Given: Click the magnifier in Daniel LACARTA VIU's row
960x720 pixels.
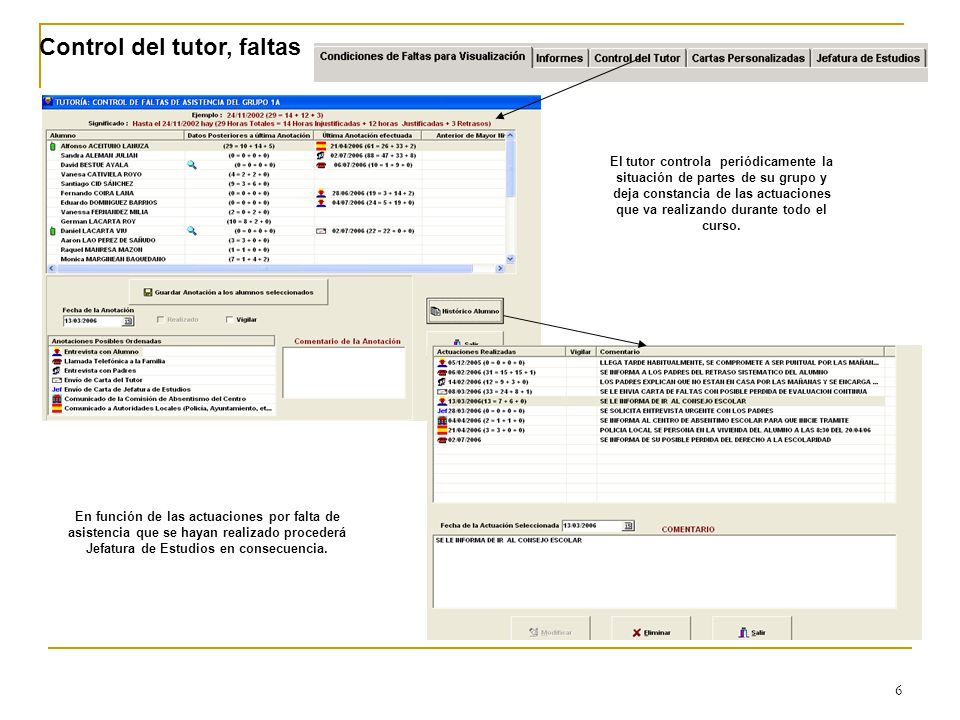Looking at the screenshot, I should (192, 231).
